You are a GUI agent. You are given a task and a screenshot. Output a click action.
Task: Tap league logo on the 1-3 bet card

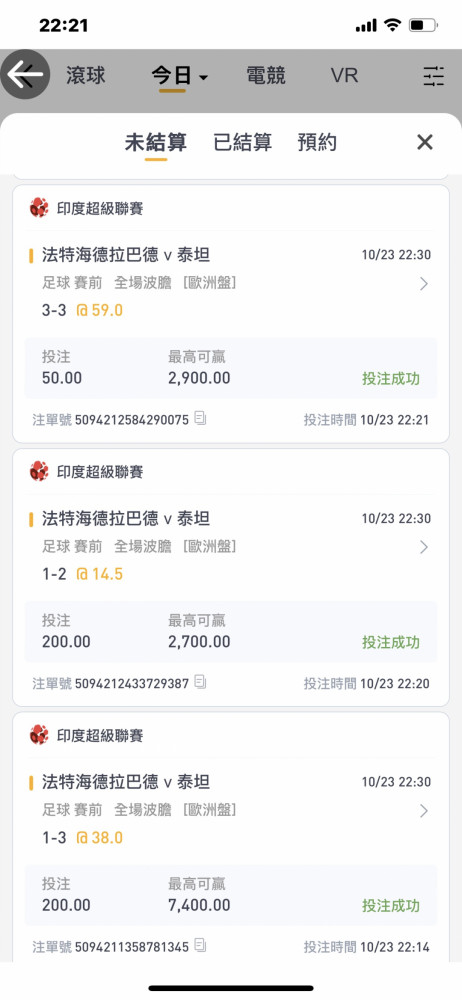39,735
